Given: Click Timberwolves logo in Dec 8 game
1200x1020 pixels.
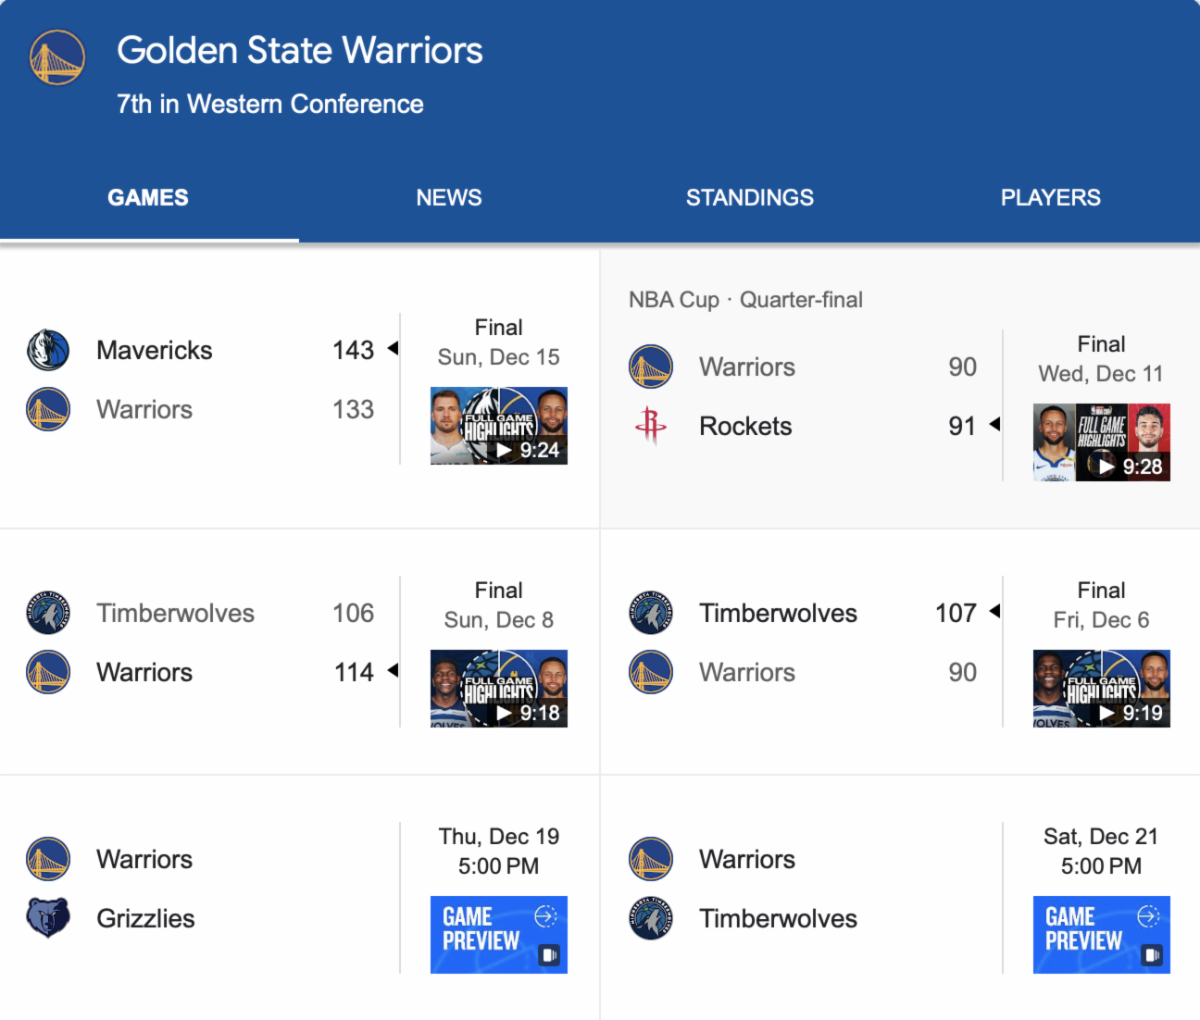Looking at the screenshot, I should (48, 612).
